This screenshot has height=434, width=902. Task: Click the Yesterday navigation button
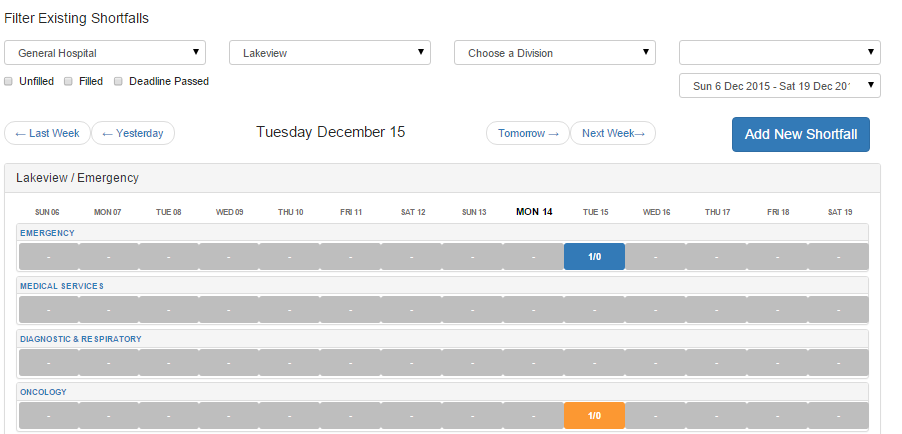click(133, 133)
